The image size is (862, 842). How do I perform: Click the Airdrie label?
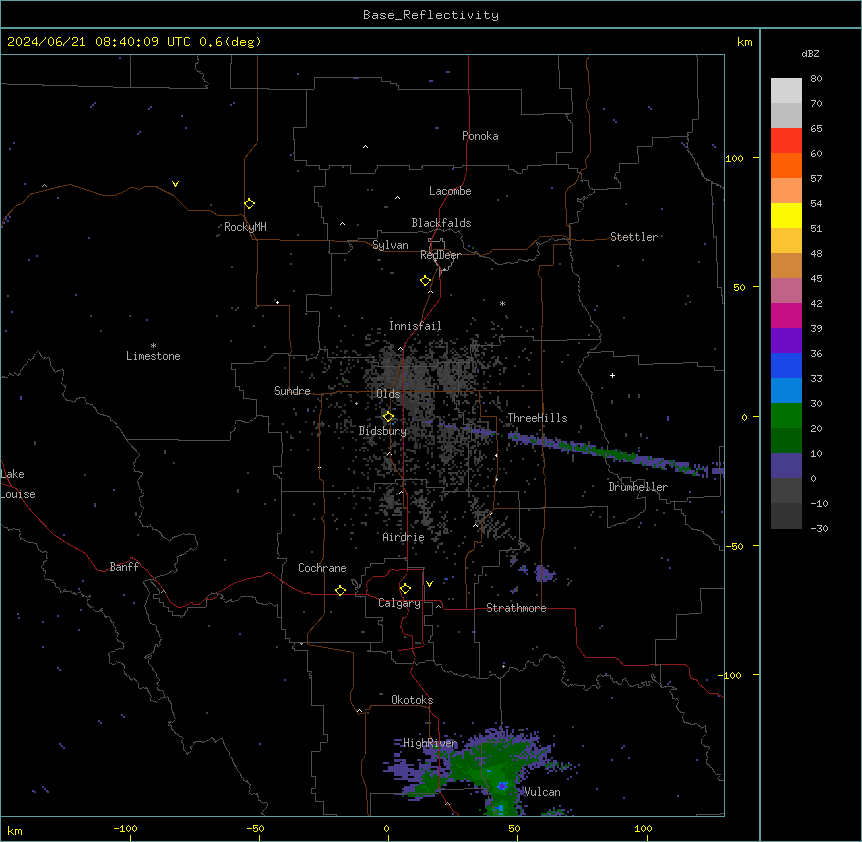pyautogui.click(x=404, y=538)
